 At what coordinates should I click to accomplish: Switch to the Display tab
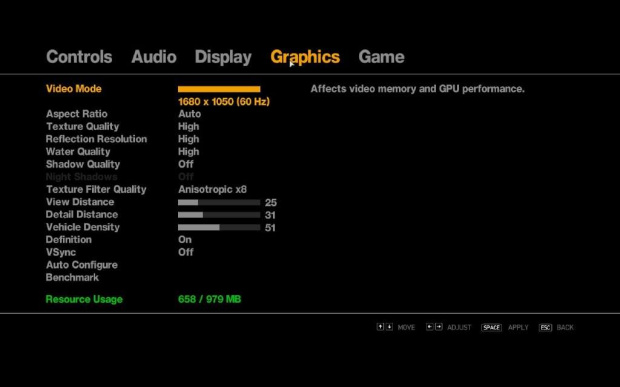coord(223,57)
